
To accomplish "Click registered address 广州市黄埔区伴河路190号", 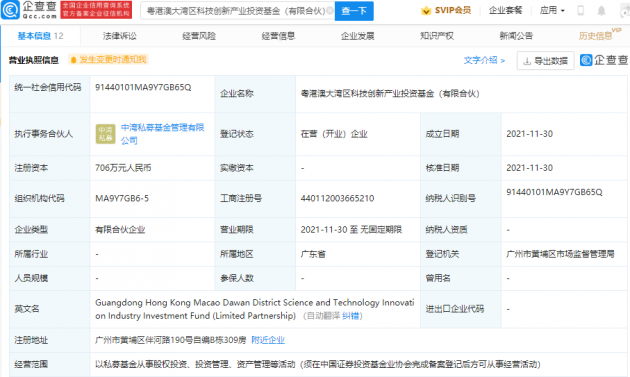I will [170, 340].
